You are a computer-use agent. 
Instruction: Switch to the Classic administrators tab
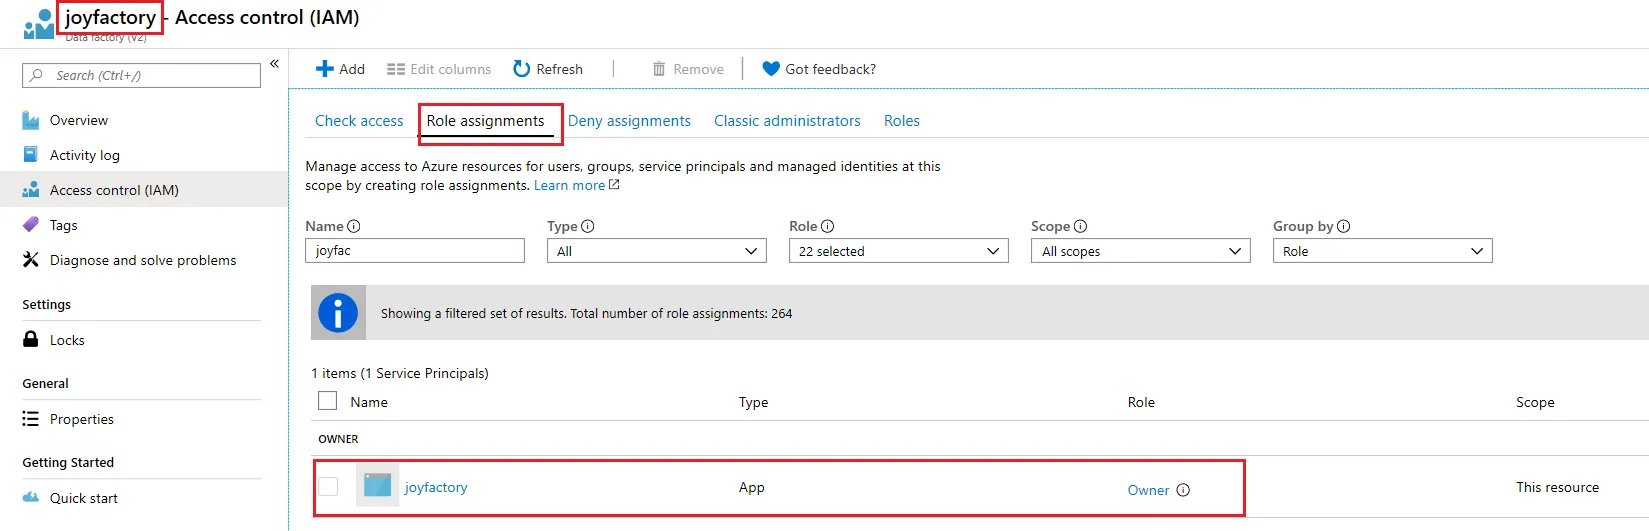(787, 121)
